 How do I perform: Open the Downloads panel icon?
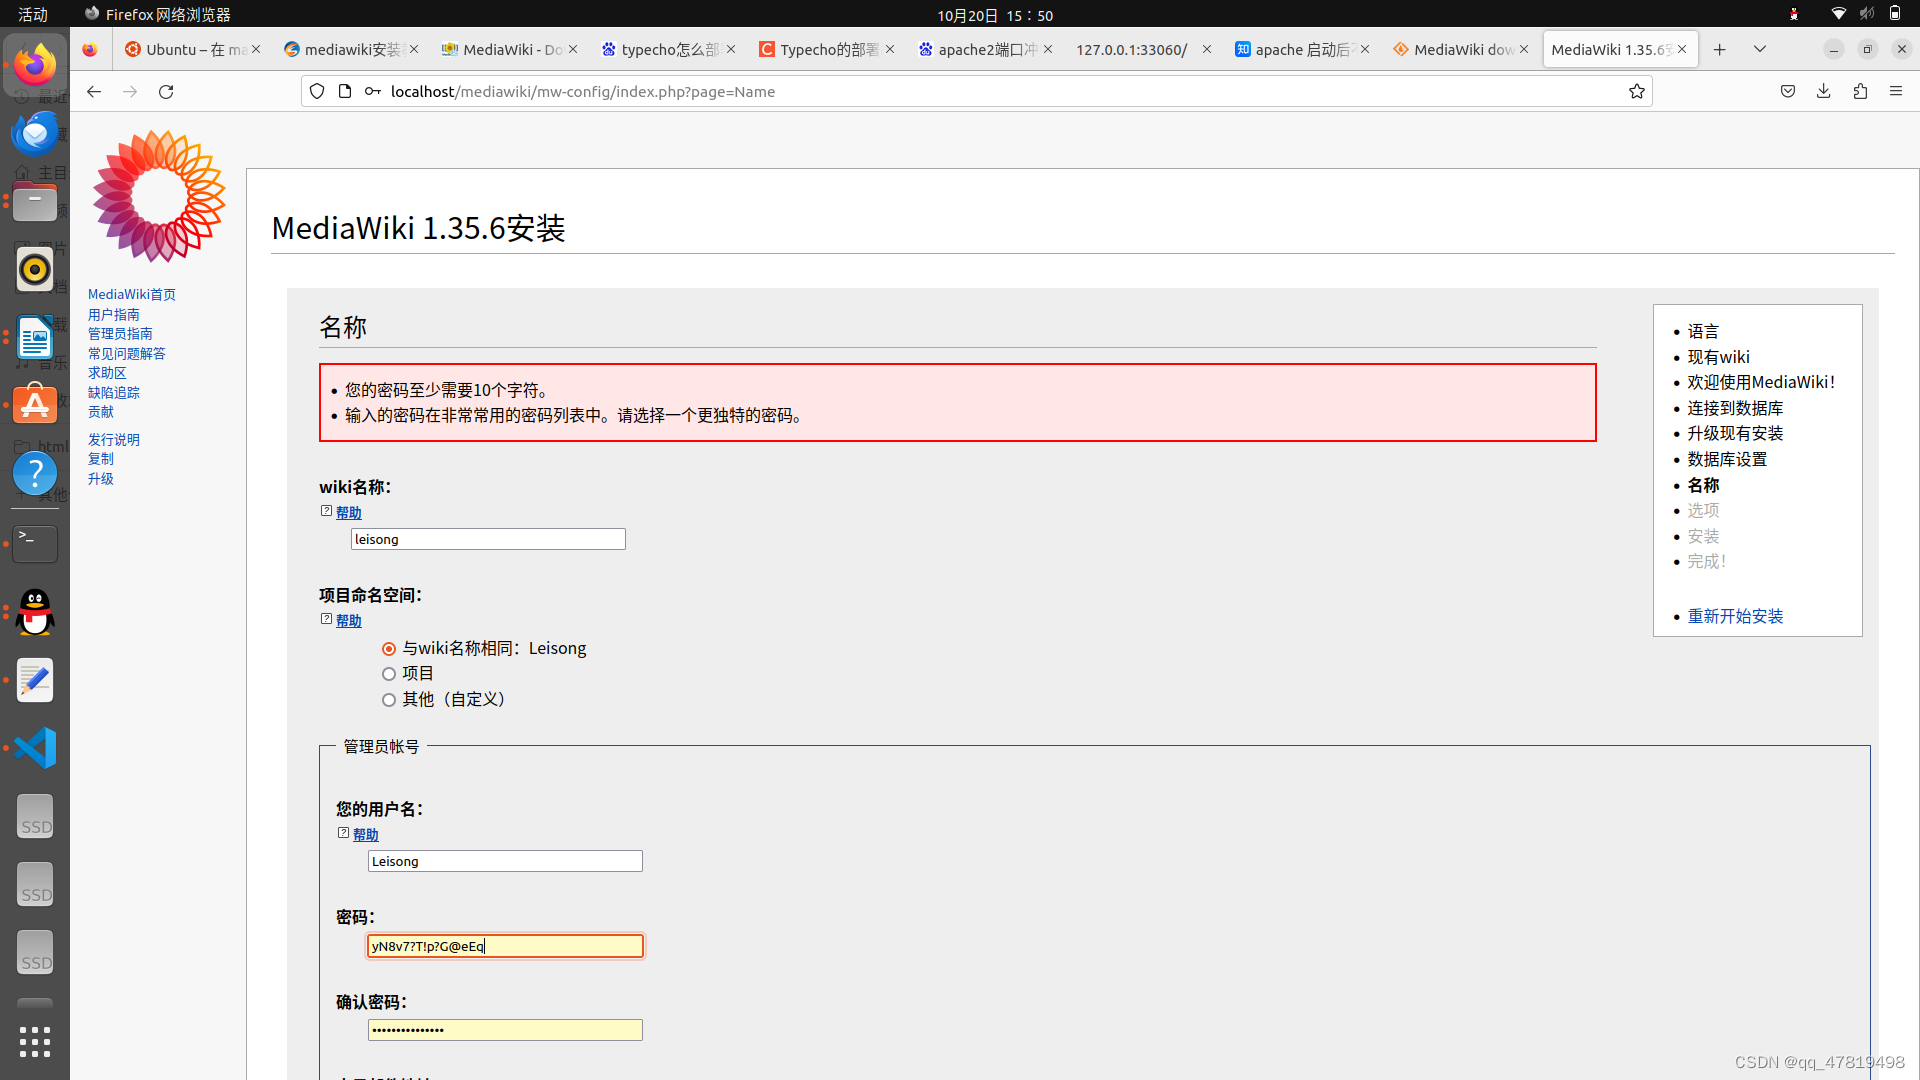click(x=1822, y=91)
